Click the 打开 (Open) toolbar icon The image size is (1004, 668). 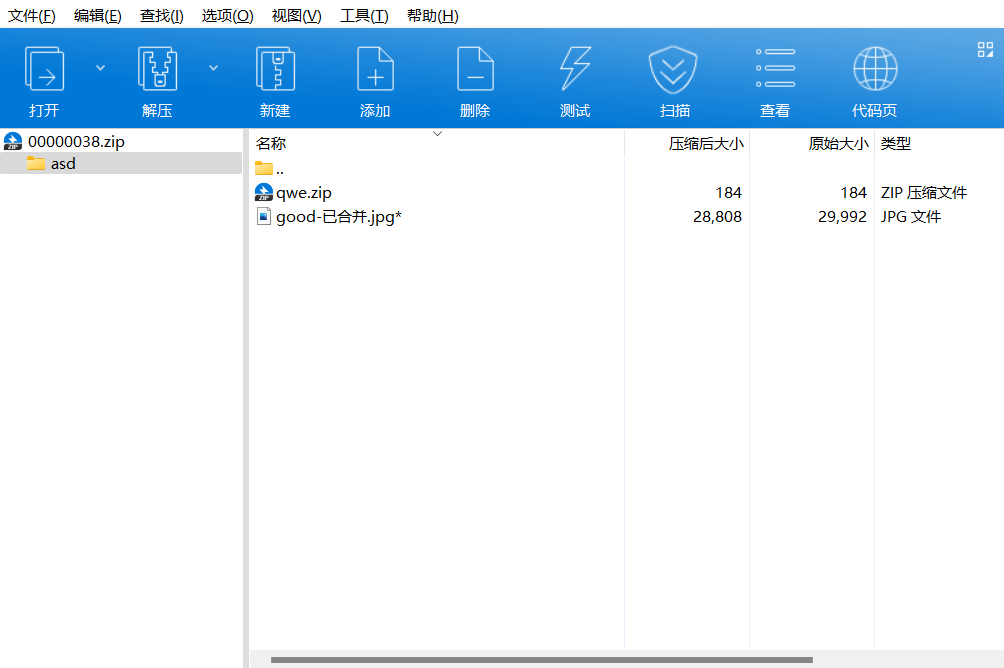pyautogui.click(x=43, y=77)
